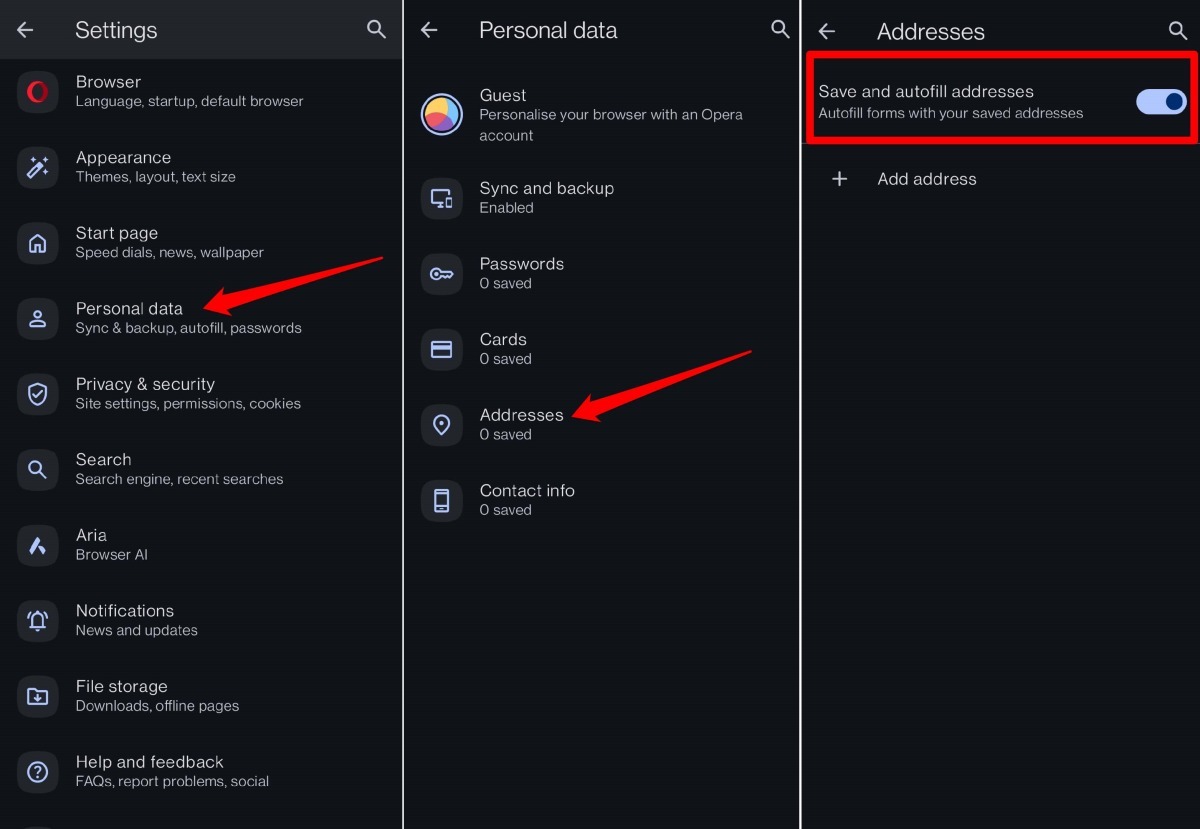
Task: Tap the Opera logo icon beside Browser
Action: point(37,92)
